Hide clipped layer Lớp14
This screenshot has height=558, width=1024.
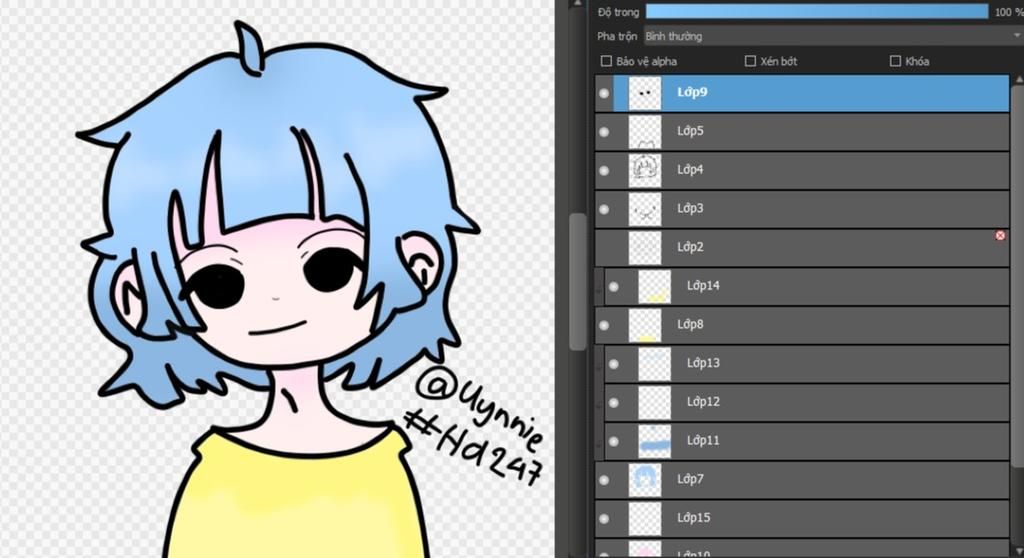pos(614,286)
